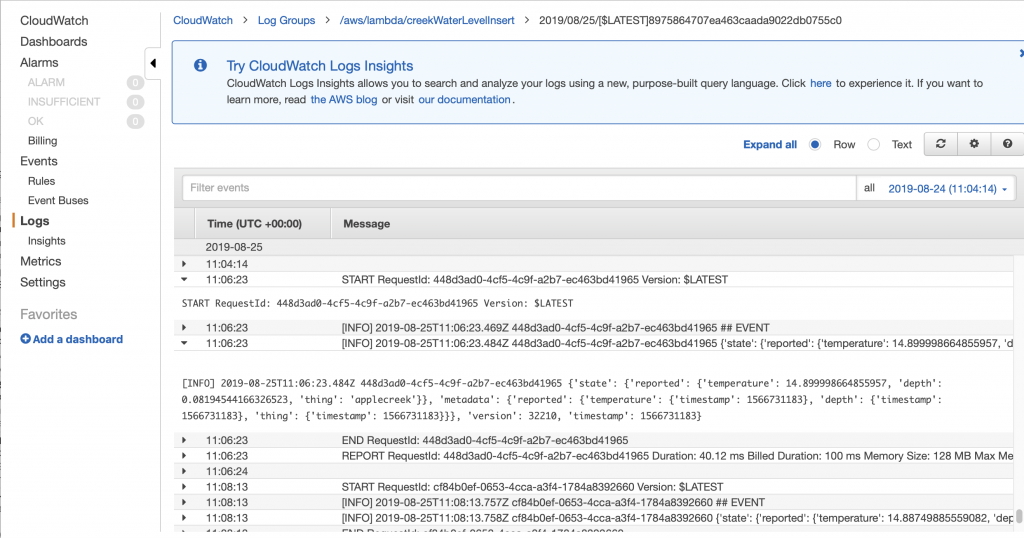This screenshot has height=538, width=1024.
Task: Open /aws/lambda/creekWaterLevelInsert breadcrumb link
Action: [427, 20]
